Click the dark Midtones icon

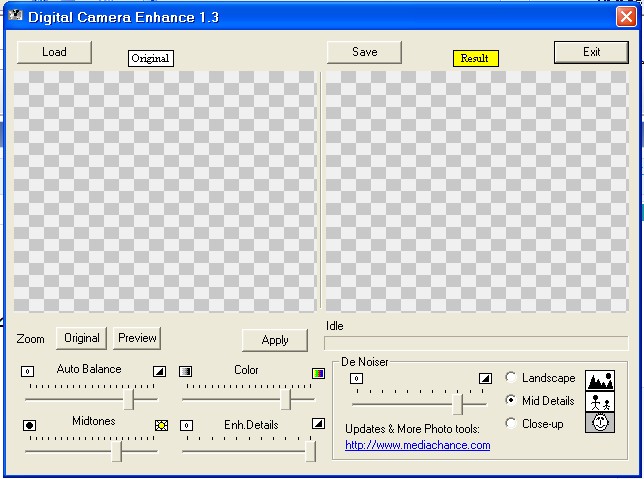(x=29, y=425)
